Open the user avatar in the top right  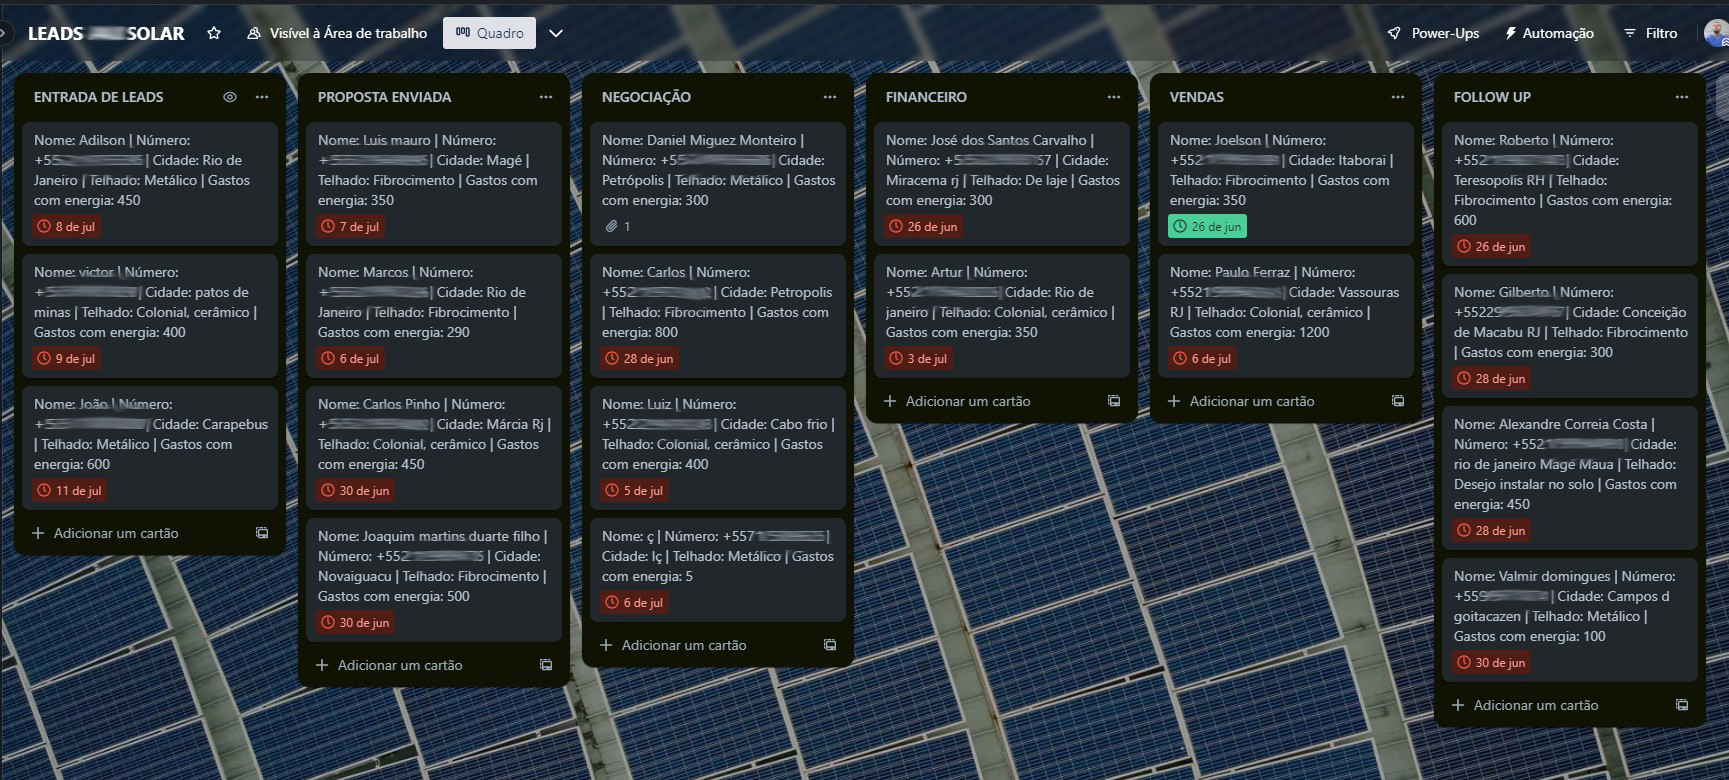[1716, 33]
